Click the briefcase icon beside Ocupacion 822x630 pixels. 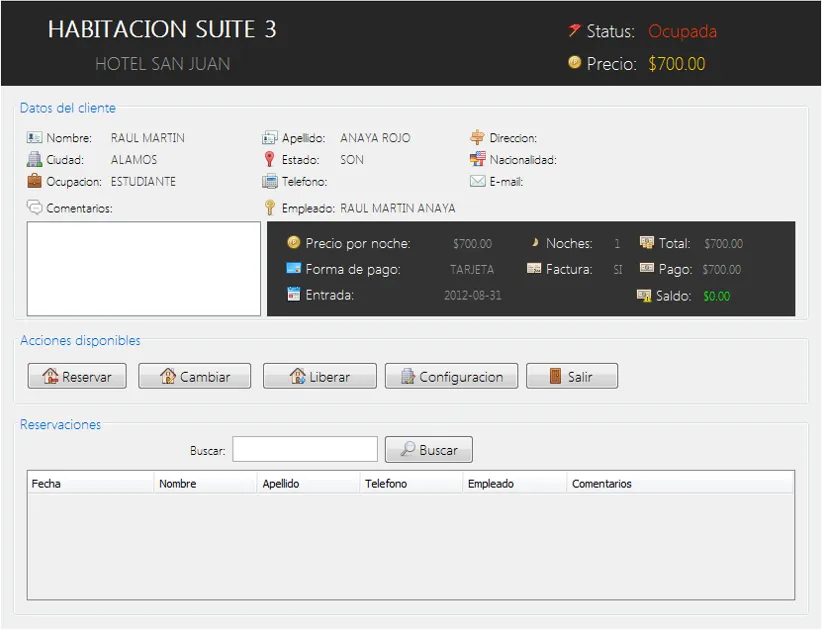34,181
